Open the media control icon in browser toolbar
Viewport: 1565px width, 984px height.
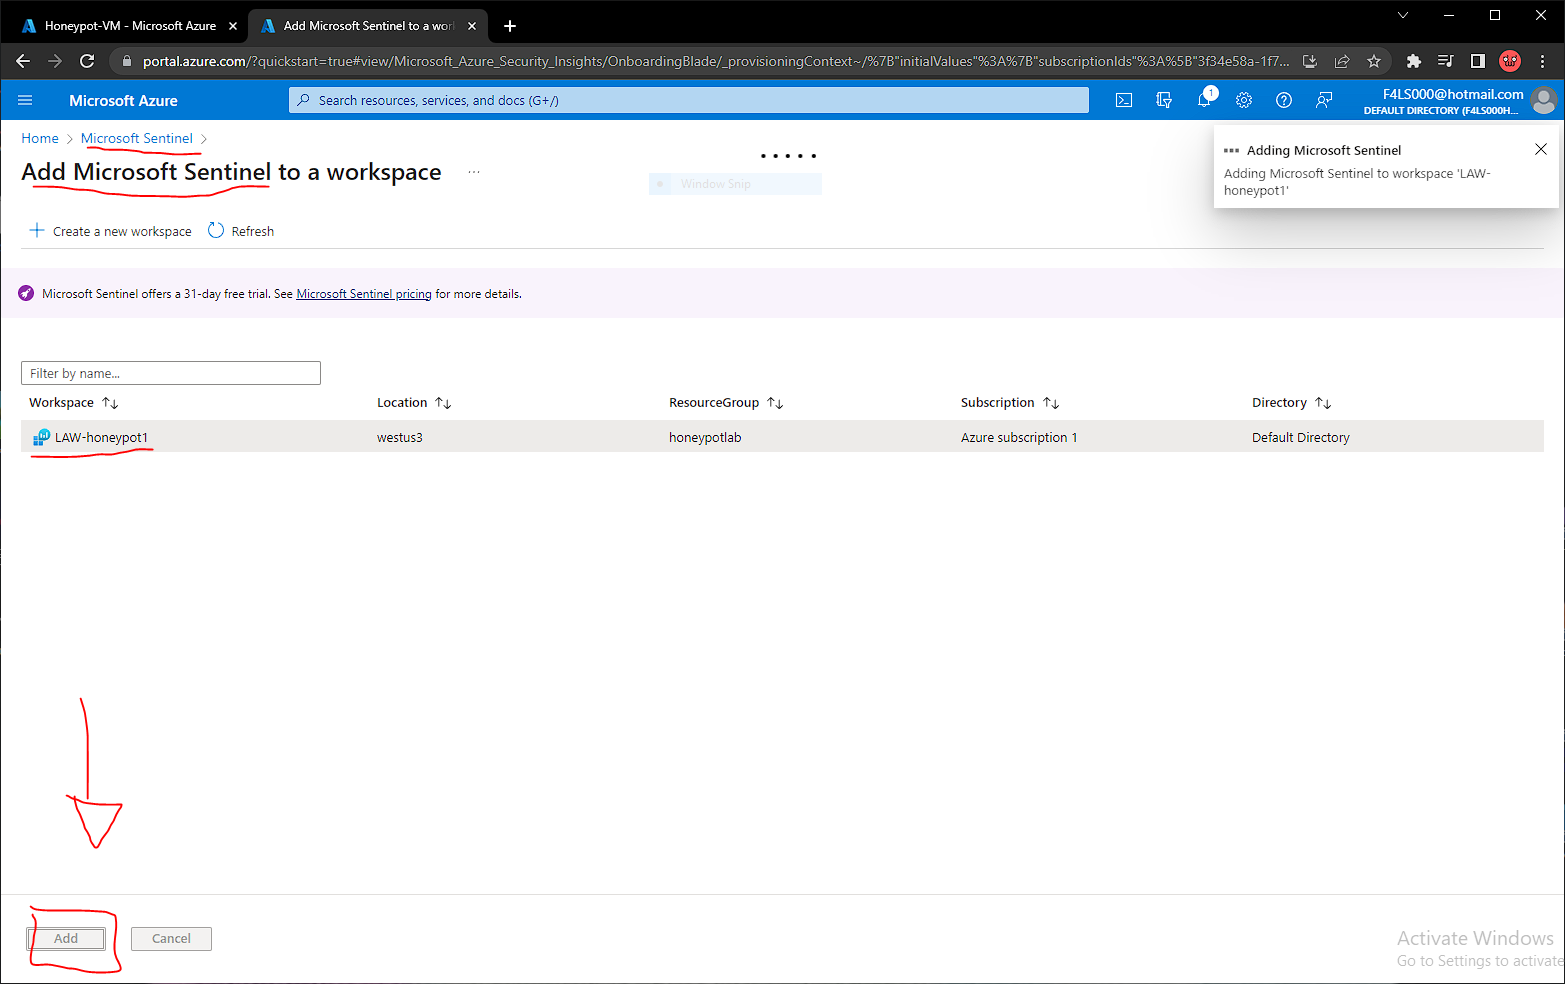(1445, 61)
